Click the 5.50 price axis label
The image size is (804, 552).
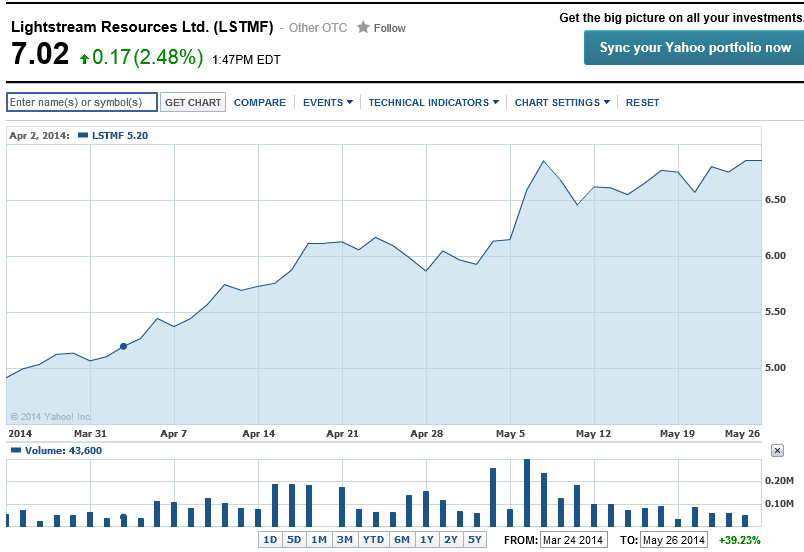pyautogui.click(x=775, y=312)
